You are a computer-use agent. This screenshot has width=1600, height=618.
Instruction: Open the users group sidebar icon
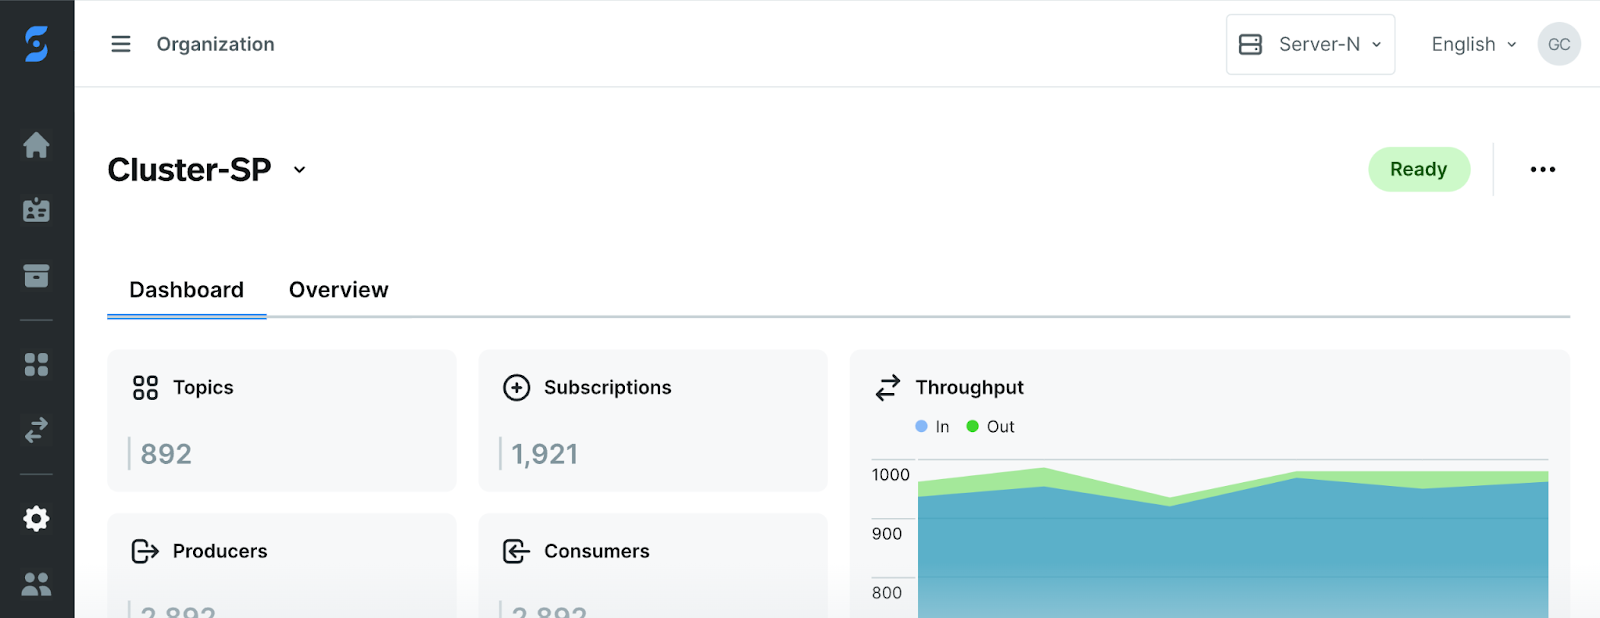coord(37,584)
